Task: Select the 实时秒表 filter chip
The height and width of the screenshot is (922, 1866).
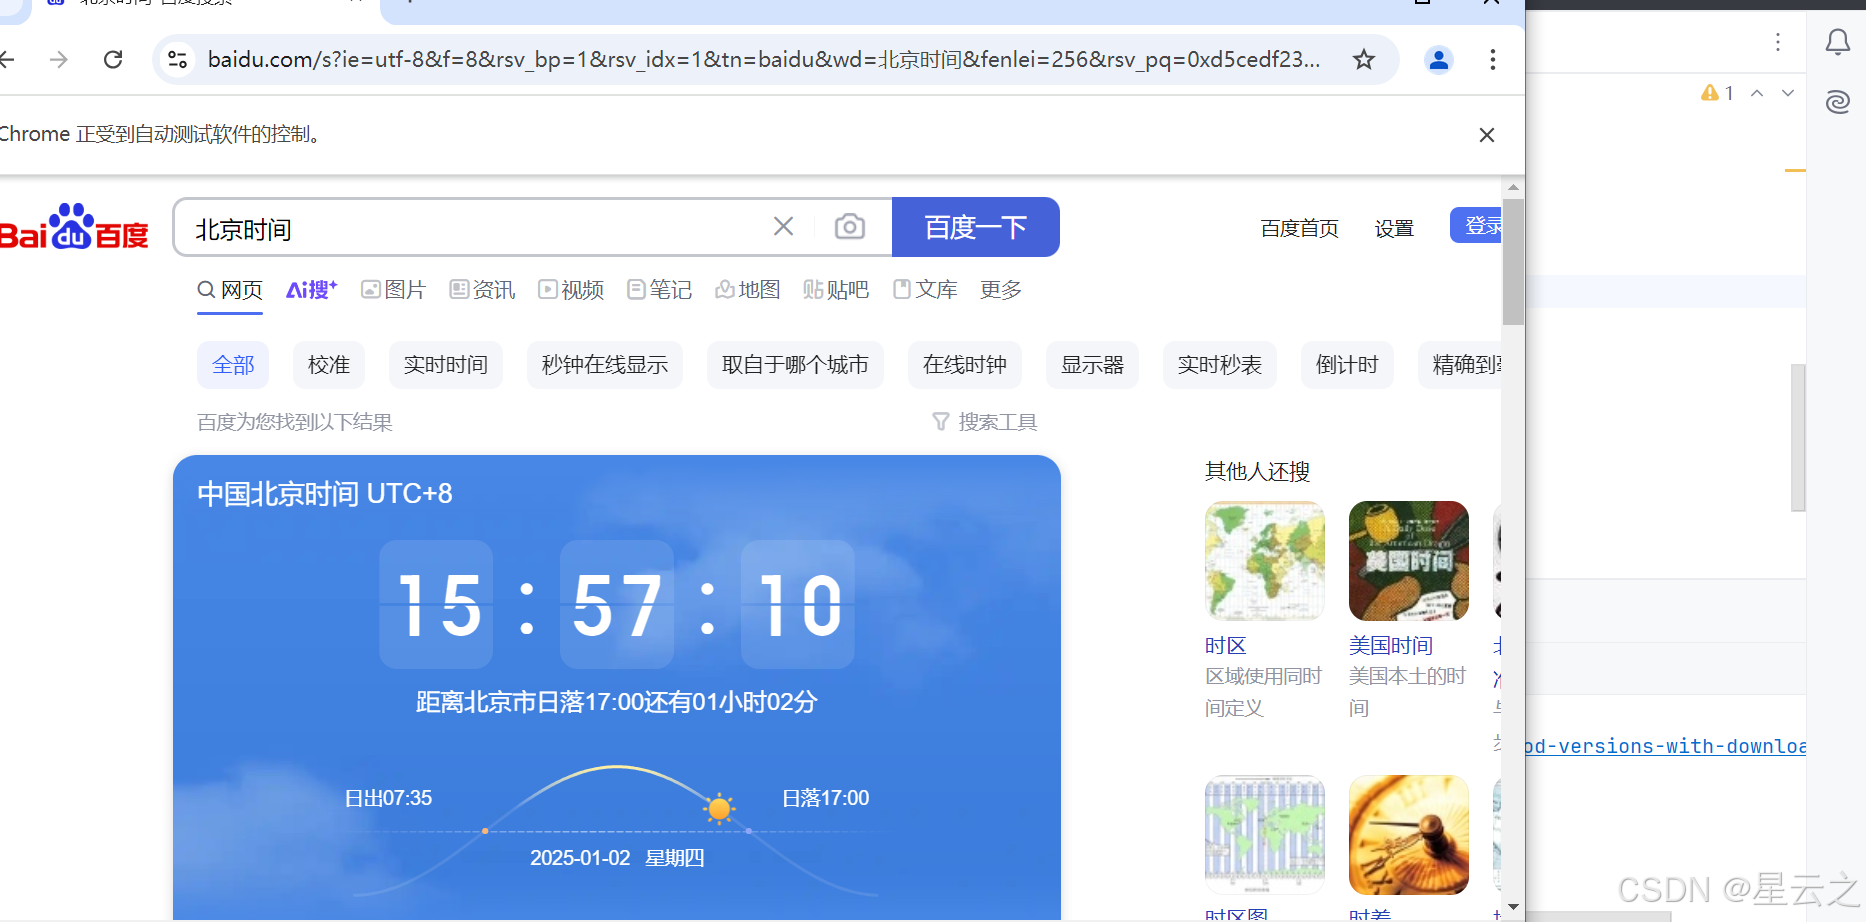Action: pyautogui.click(x=1220, y=365)
